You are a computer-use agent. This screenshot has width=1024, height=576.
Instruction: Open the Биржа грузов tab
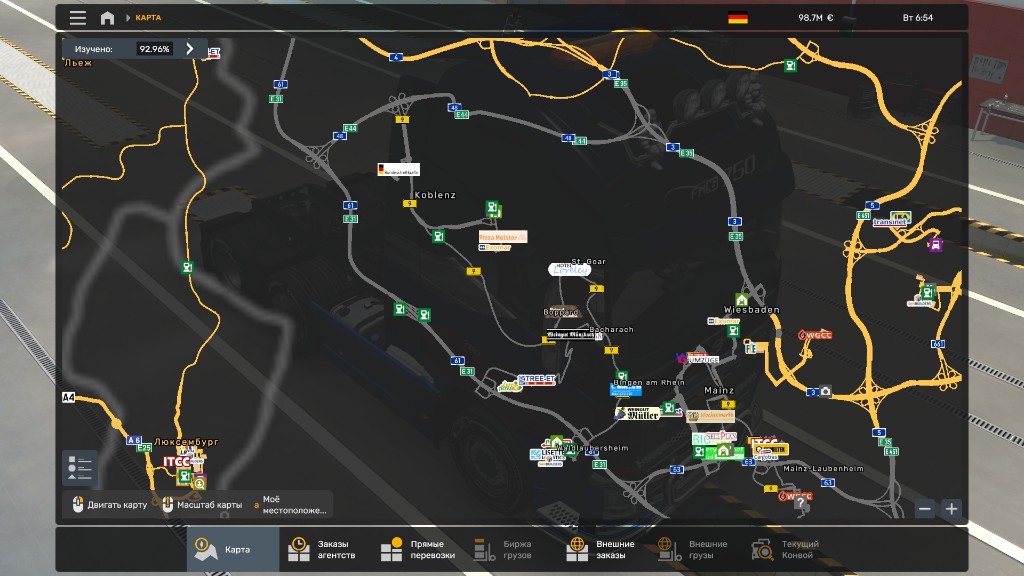(x=511, y=549)
